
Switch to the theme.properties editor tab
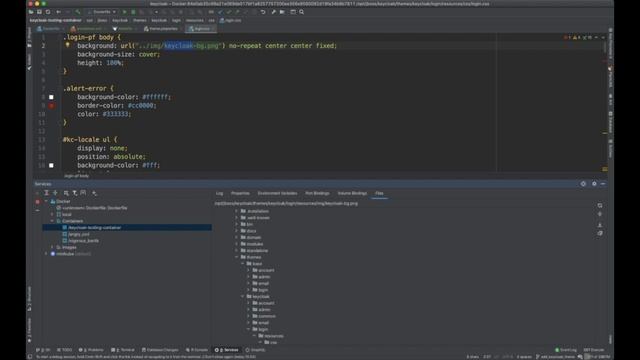pyautogui.click(x=160, y=29)
